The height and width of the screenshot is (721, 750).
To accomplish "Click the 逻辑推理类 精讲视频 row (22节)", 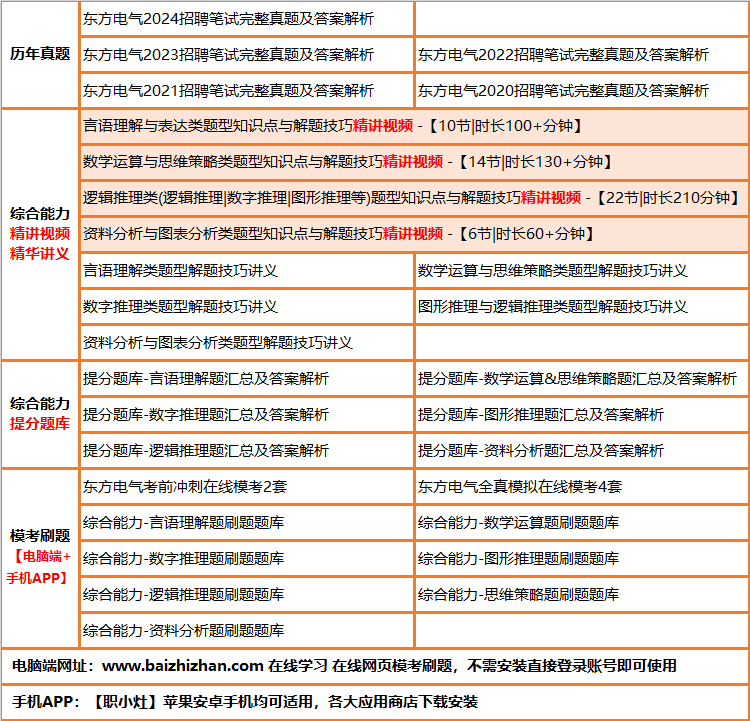I will [414, 198].
